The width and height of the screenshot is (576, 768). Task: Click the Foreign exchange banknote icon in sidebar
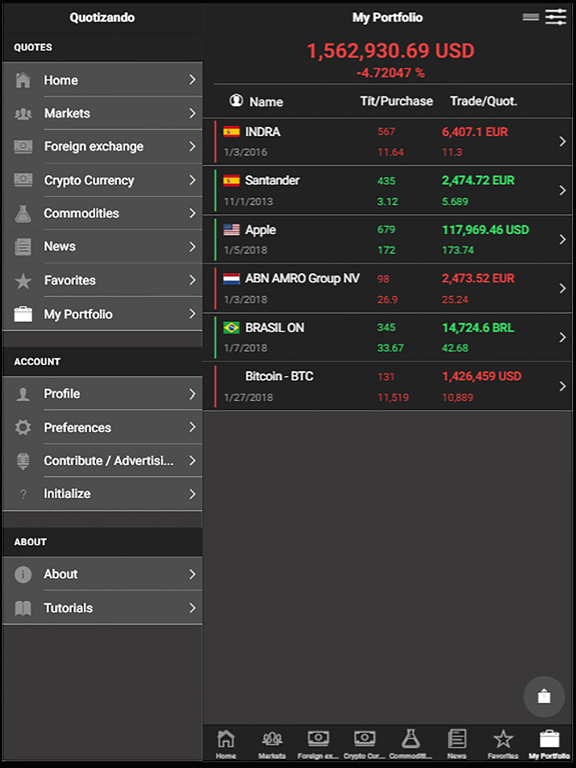[23, 146]
